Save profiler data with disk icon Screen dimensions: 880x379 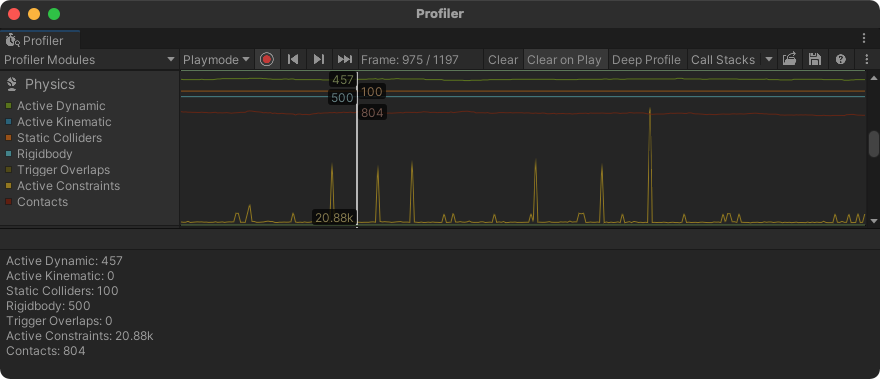pos(815,60)
